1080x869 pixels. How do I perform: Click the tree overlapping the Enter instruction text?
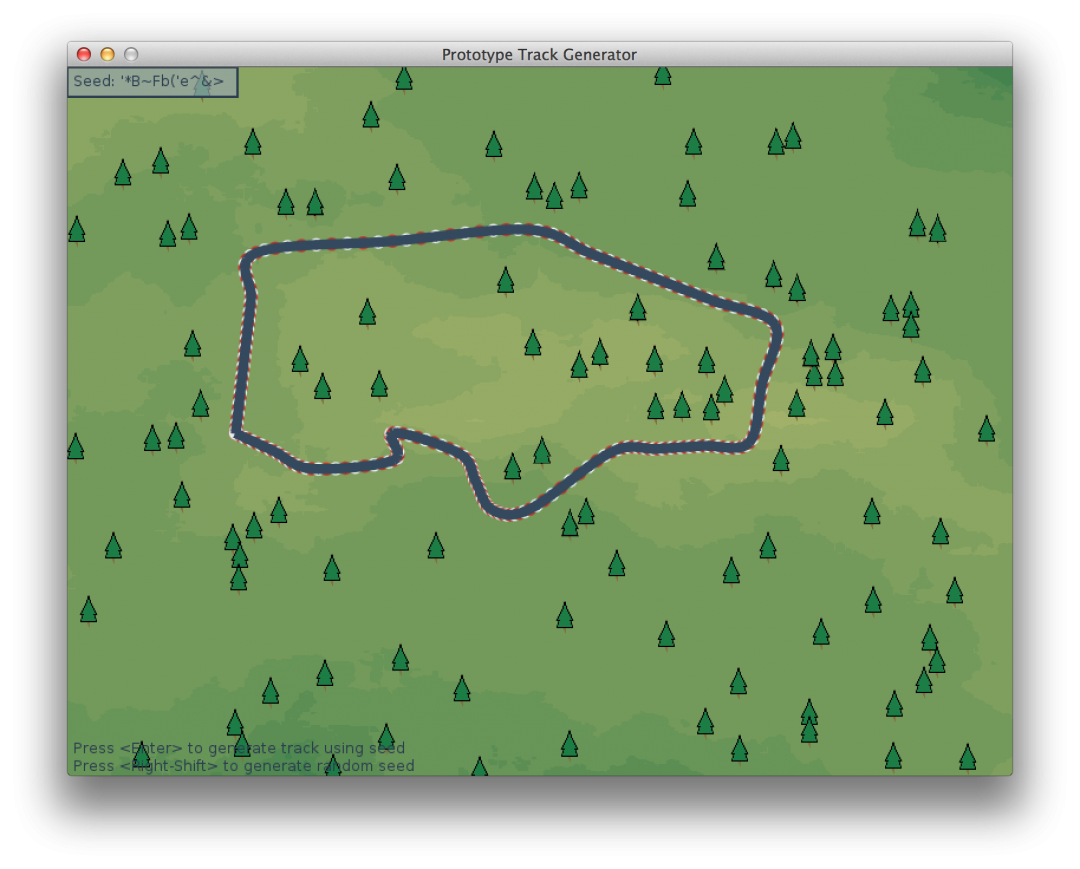pos(141,753)
